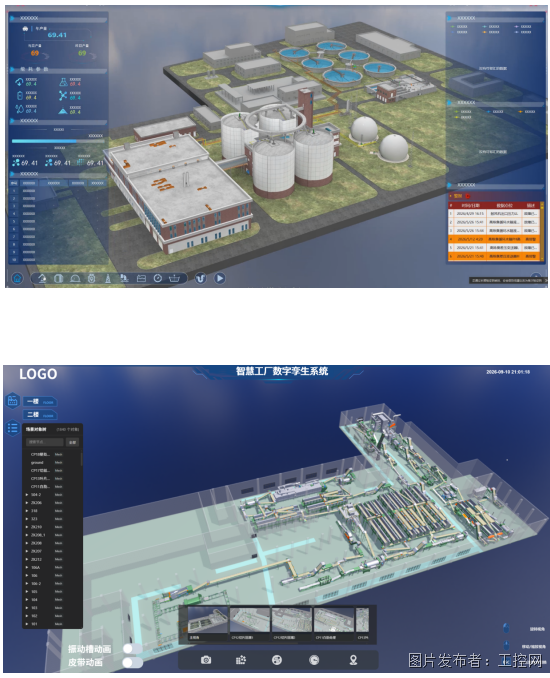
Task: Expand the 101 tree node
Action: (x=27, y=624)
